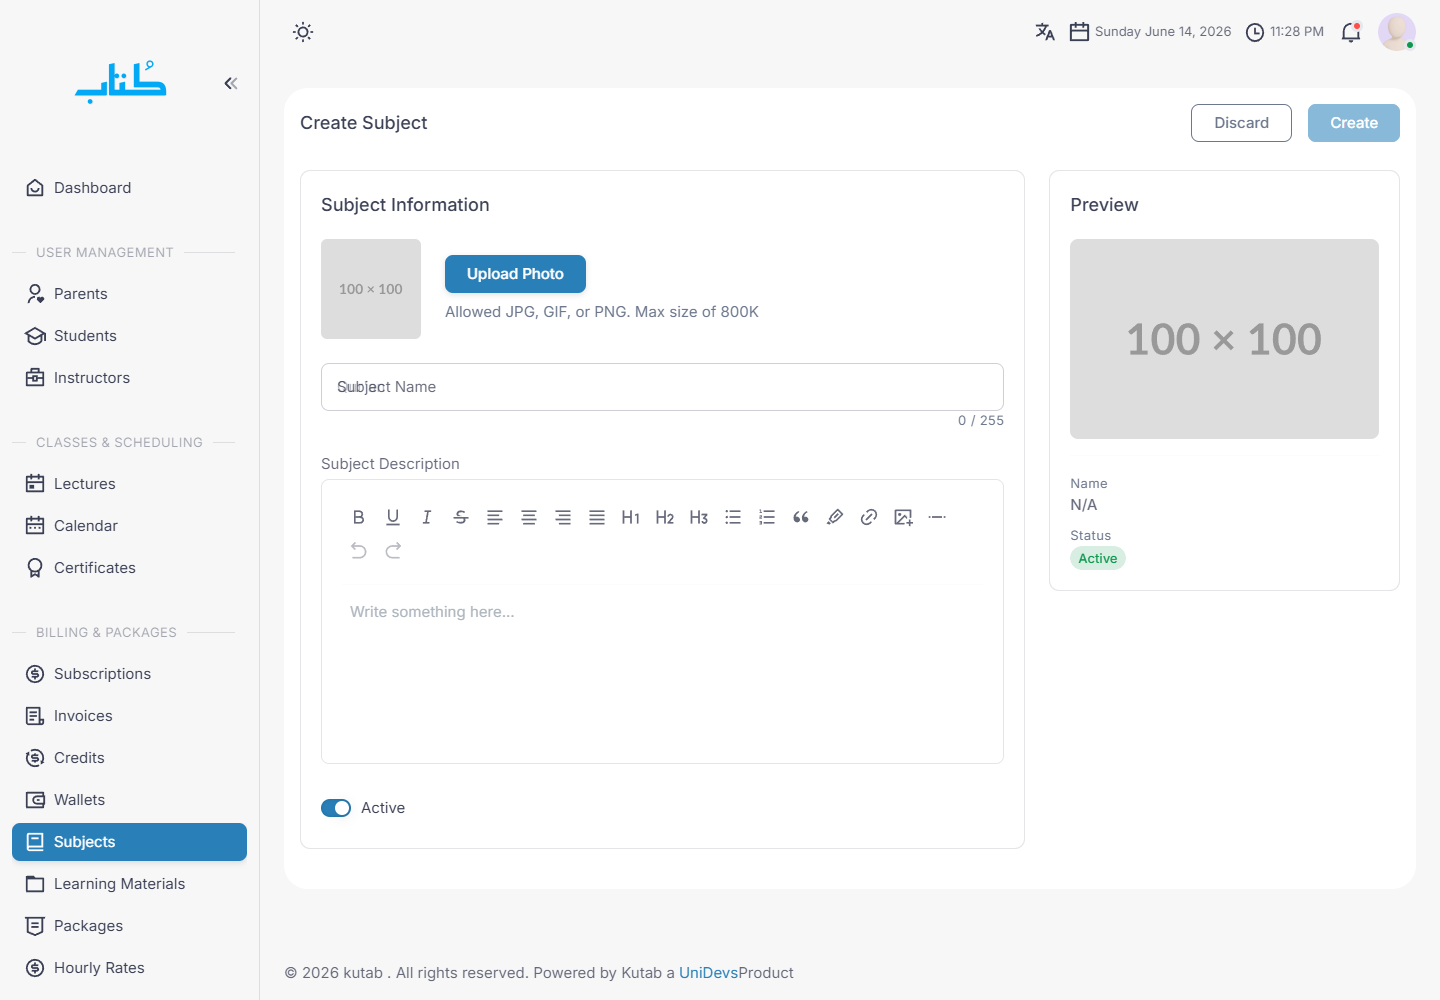Click the time '11:28 PM'
This screenshot has width=1440, height=1000.
(x=1297, y=32)
